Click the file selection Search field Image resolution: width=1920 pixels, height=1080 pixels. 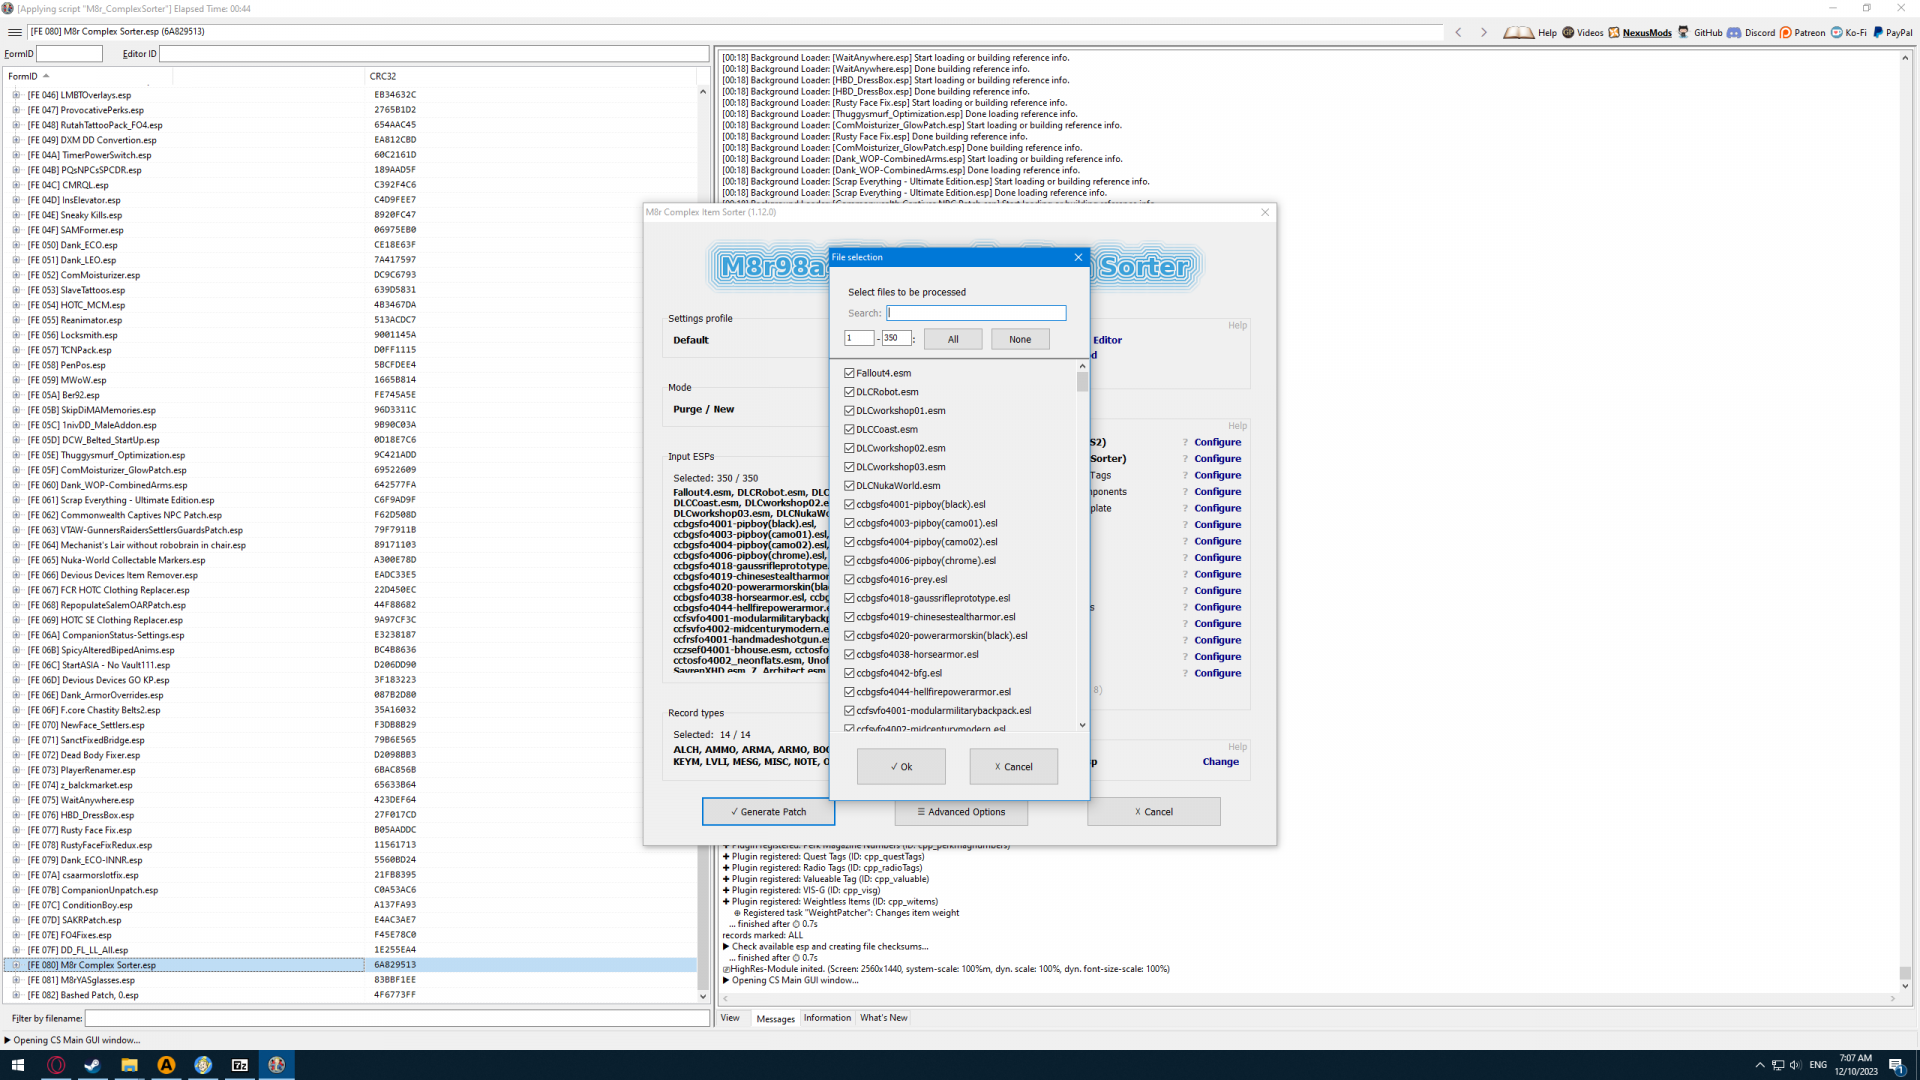point(976,313)
